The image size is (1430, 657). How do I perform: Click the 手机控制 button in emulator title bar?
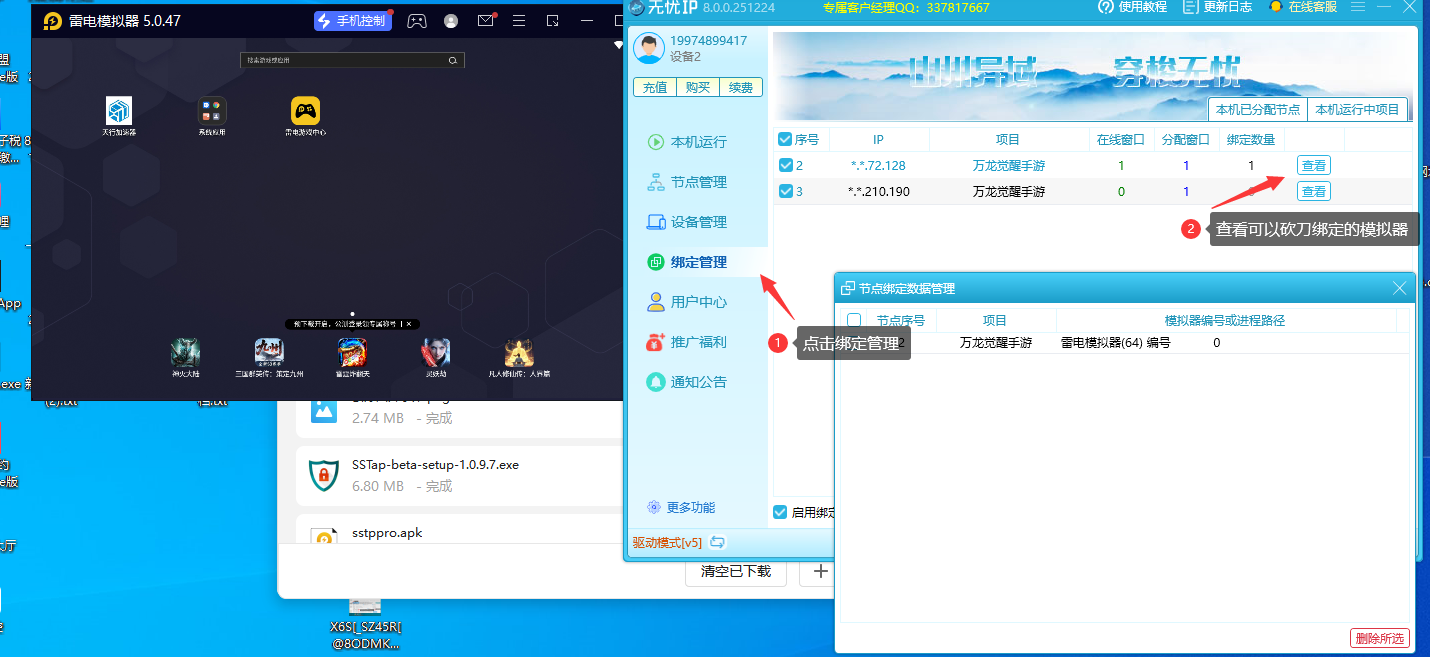(x=353, y=20)
